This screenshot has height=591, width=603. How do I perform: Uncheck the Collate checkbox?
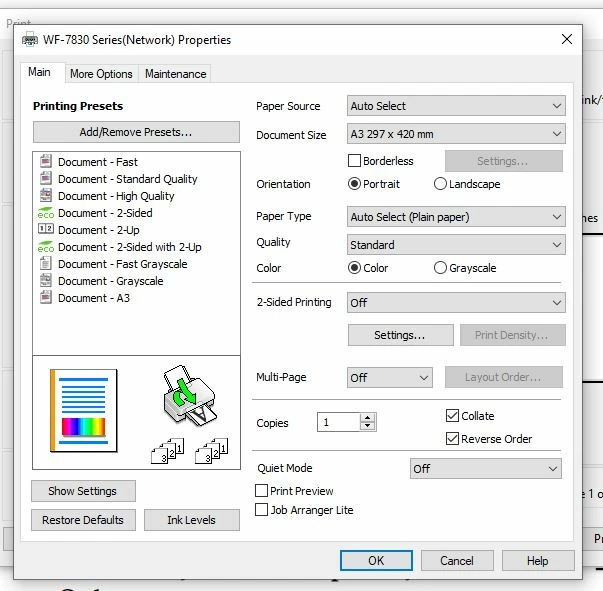pyautogui.click(x=452, y=416)
